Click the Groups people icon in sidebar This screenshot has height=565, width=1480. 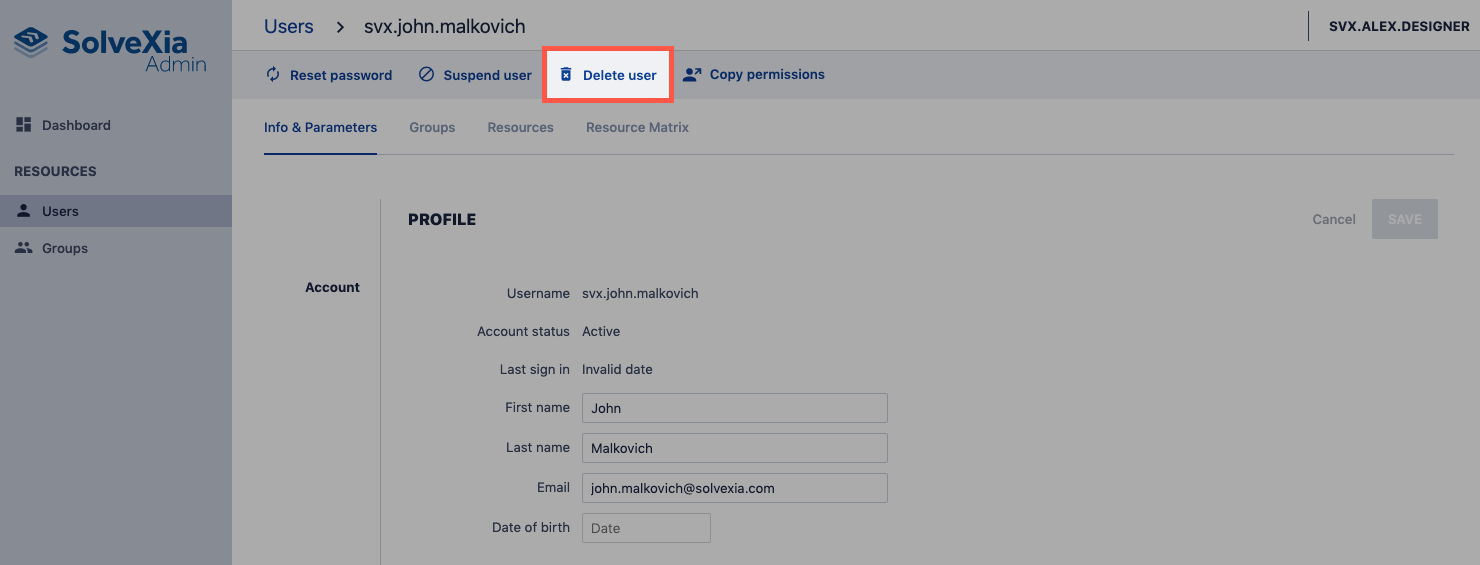coord(24,248)
